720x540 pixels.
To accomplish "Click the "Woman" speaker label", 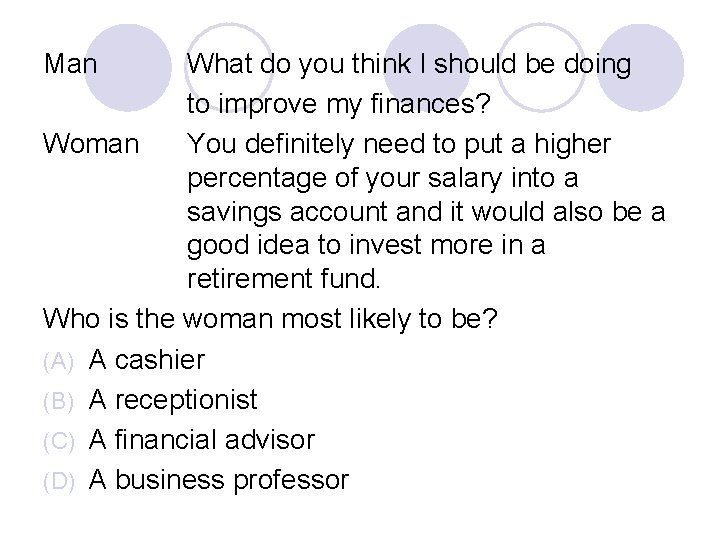I will pos(91,146).
